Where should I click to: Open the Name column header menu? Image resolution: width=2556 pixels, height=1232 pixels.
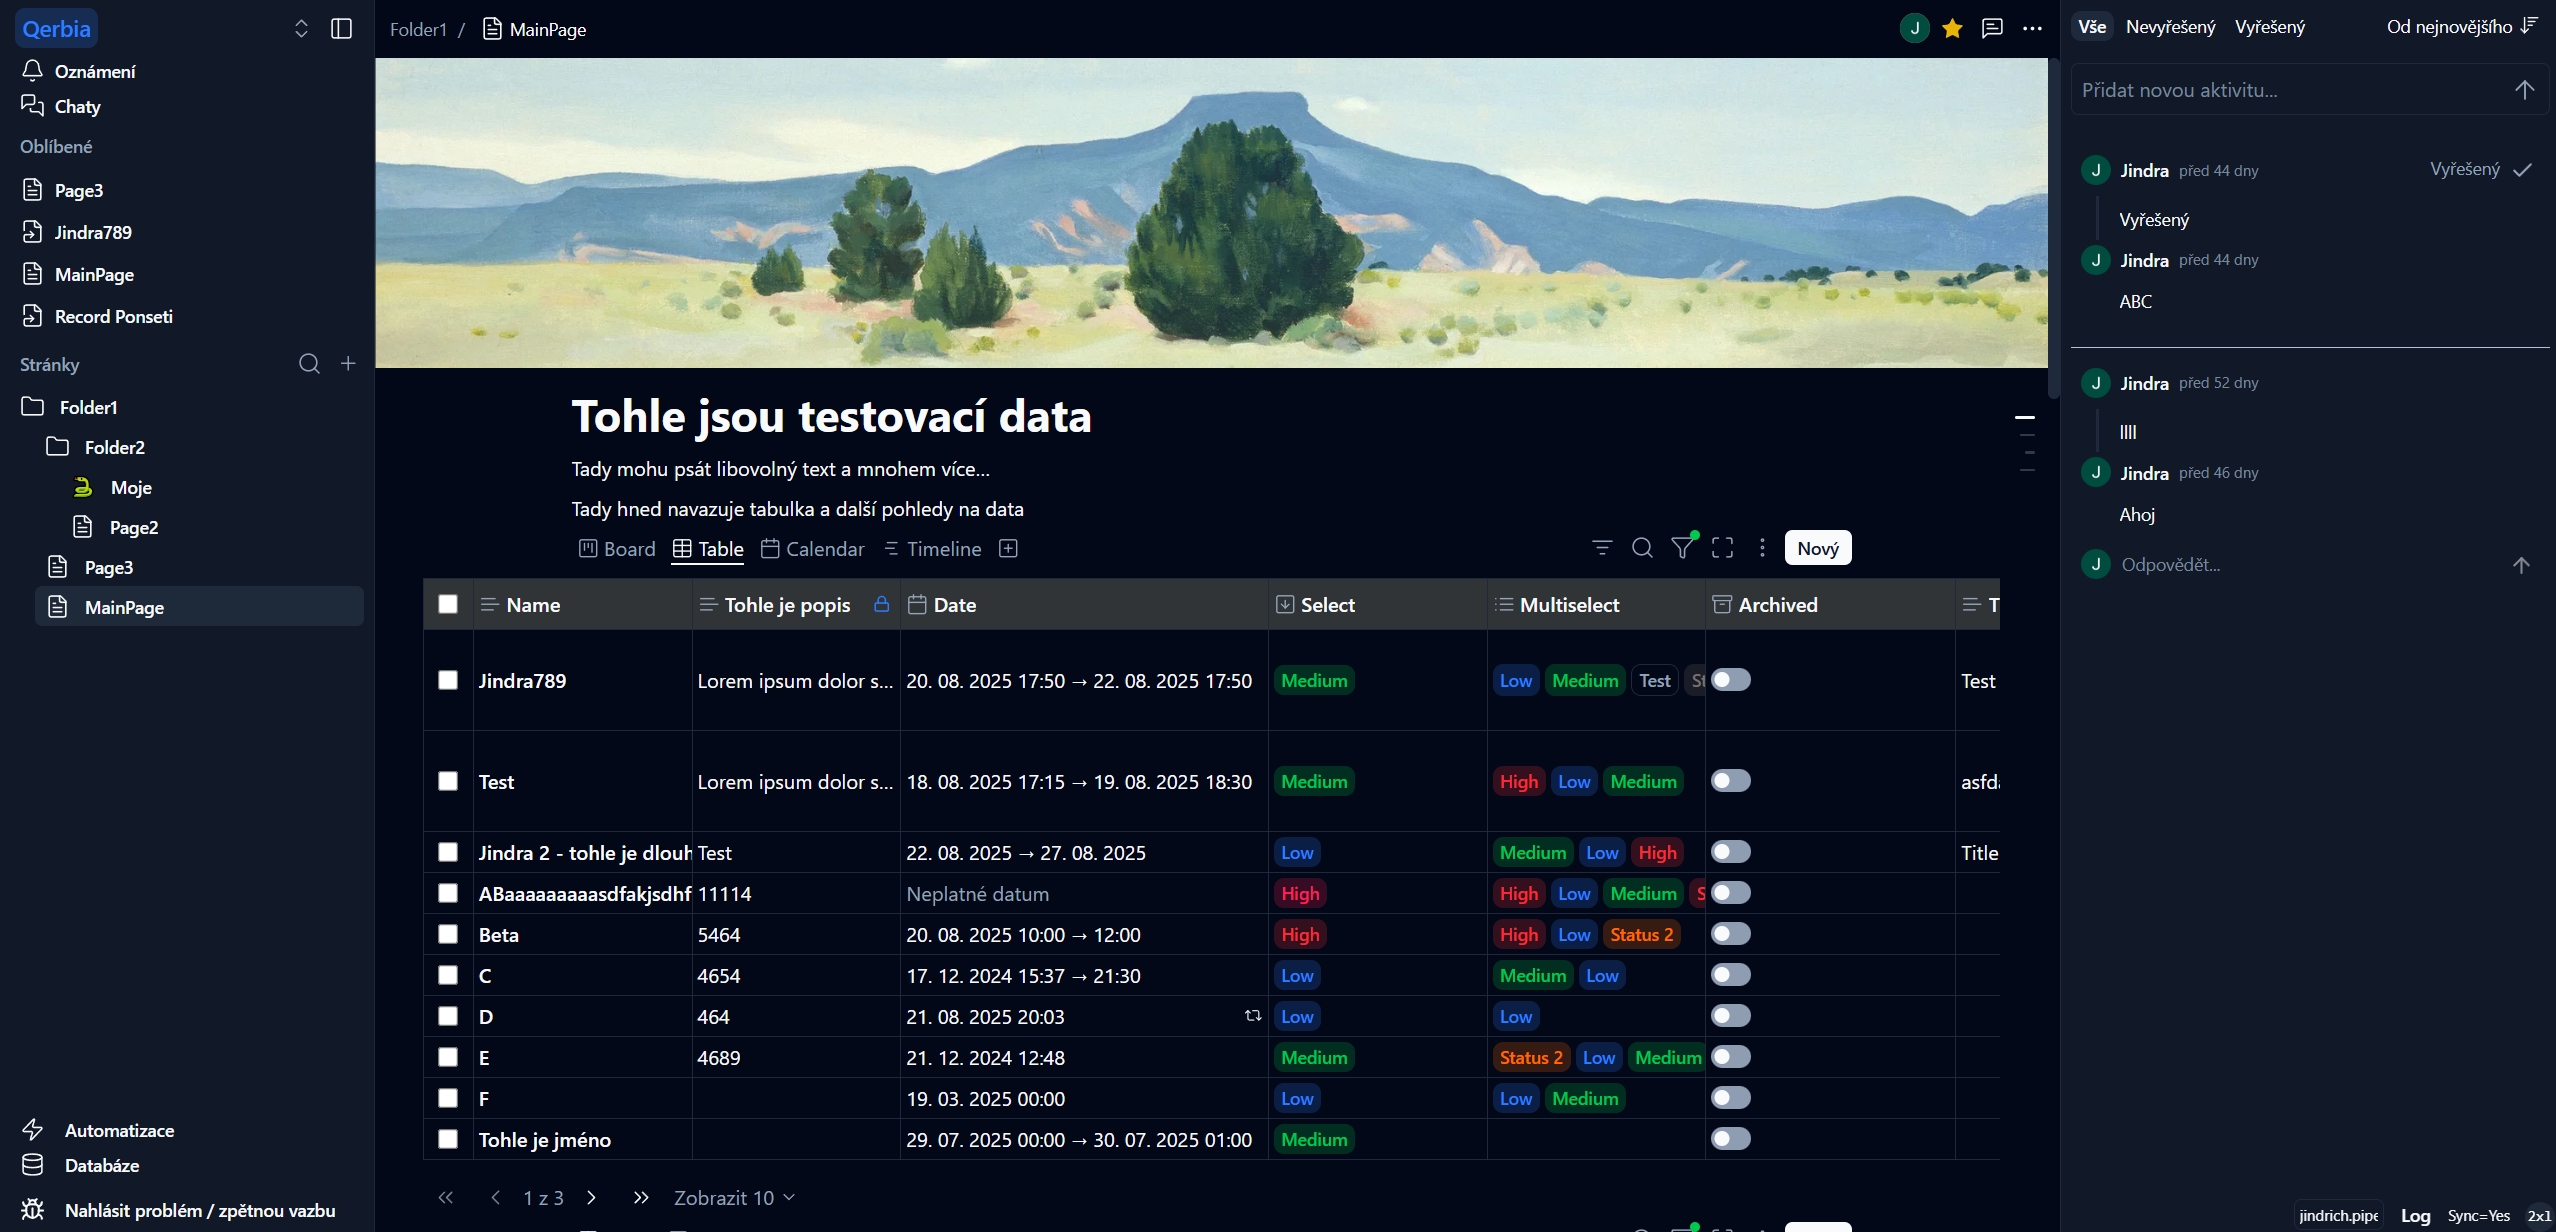[583, 605]
